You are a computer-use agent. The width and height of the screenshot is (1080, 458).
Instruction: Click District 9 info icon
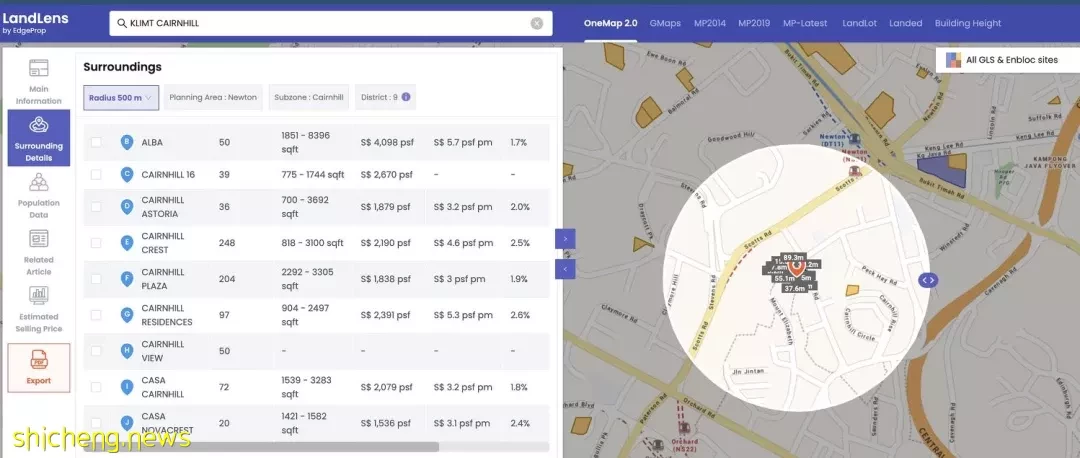tap(406, 97)
